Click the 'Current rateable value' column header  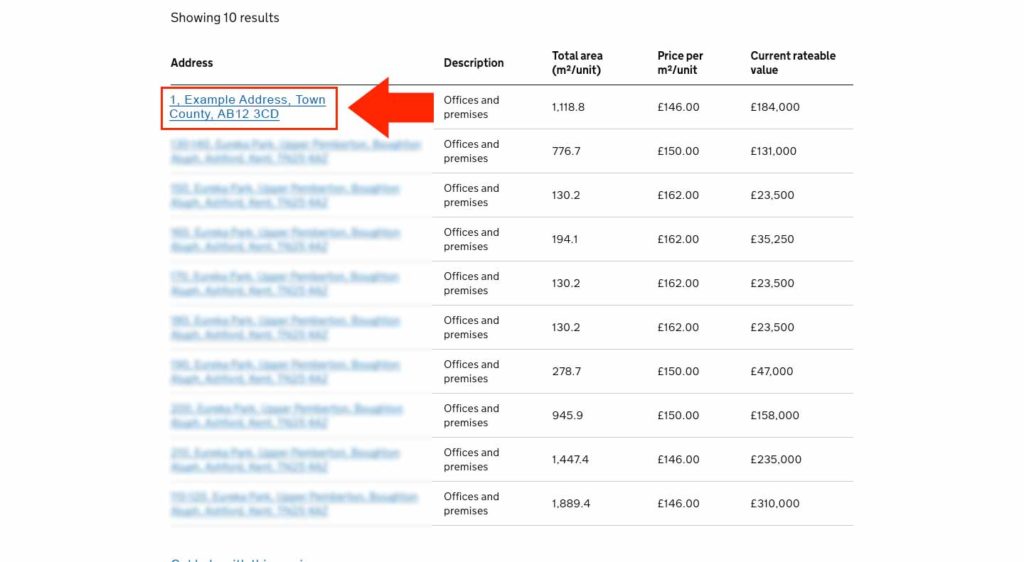coord(793,63)
